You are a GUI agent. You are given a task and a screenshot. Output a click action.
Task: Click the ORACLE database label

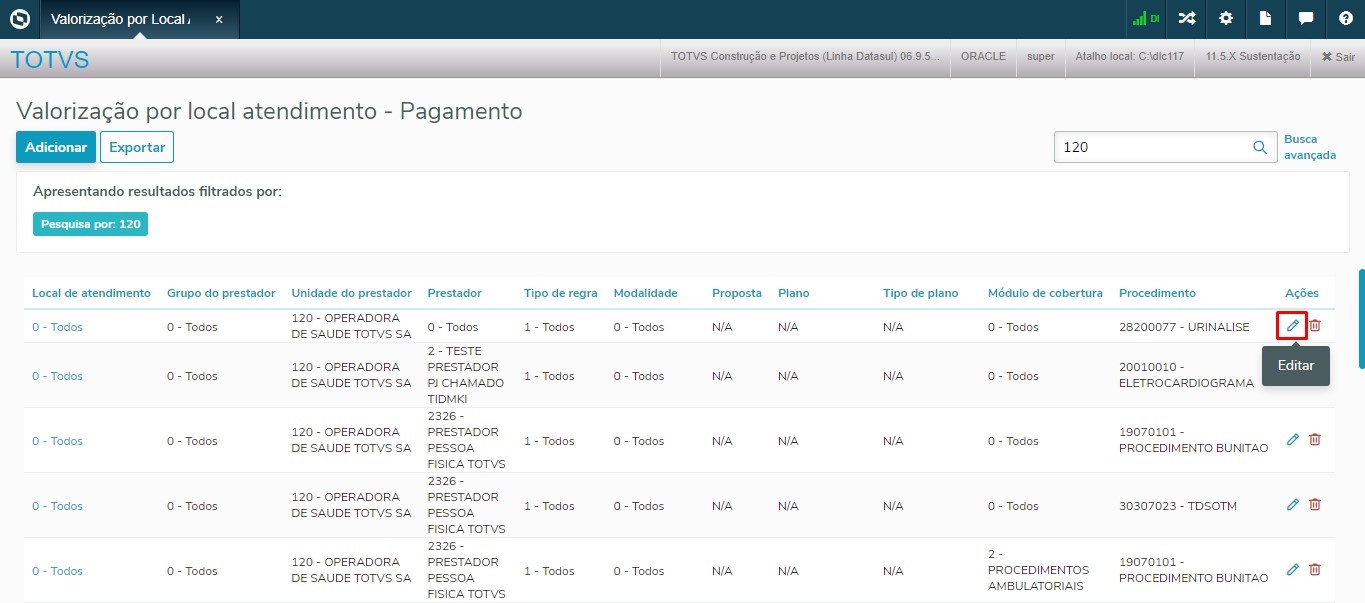983,57
